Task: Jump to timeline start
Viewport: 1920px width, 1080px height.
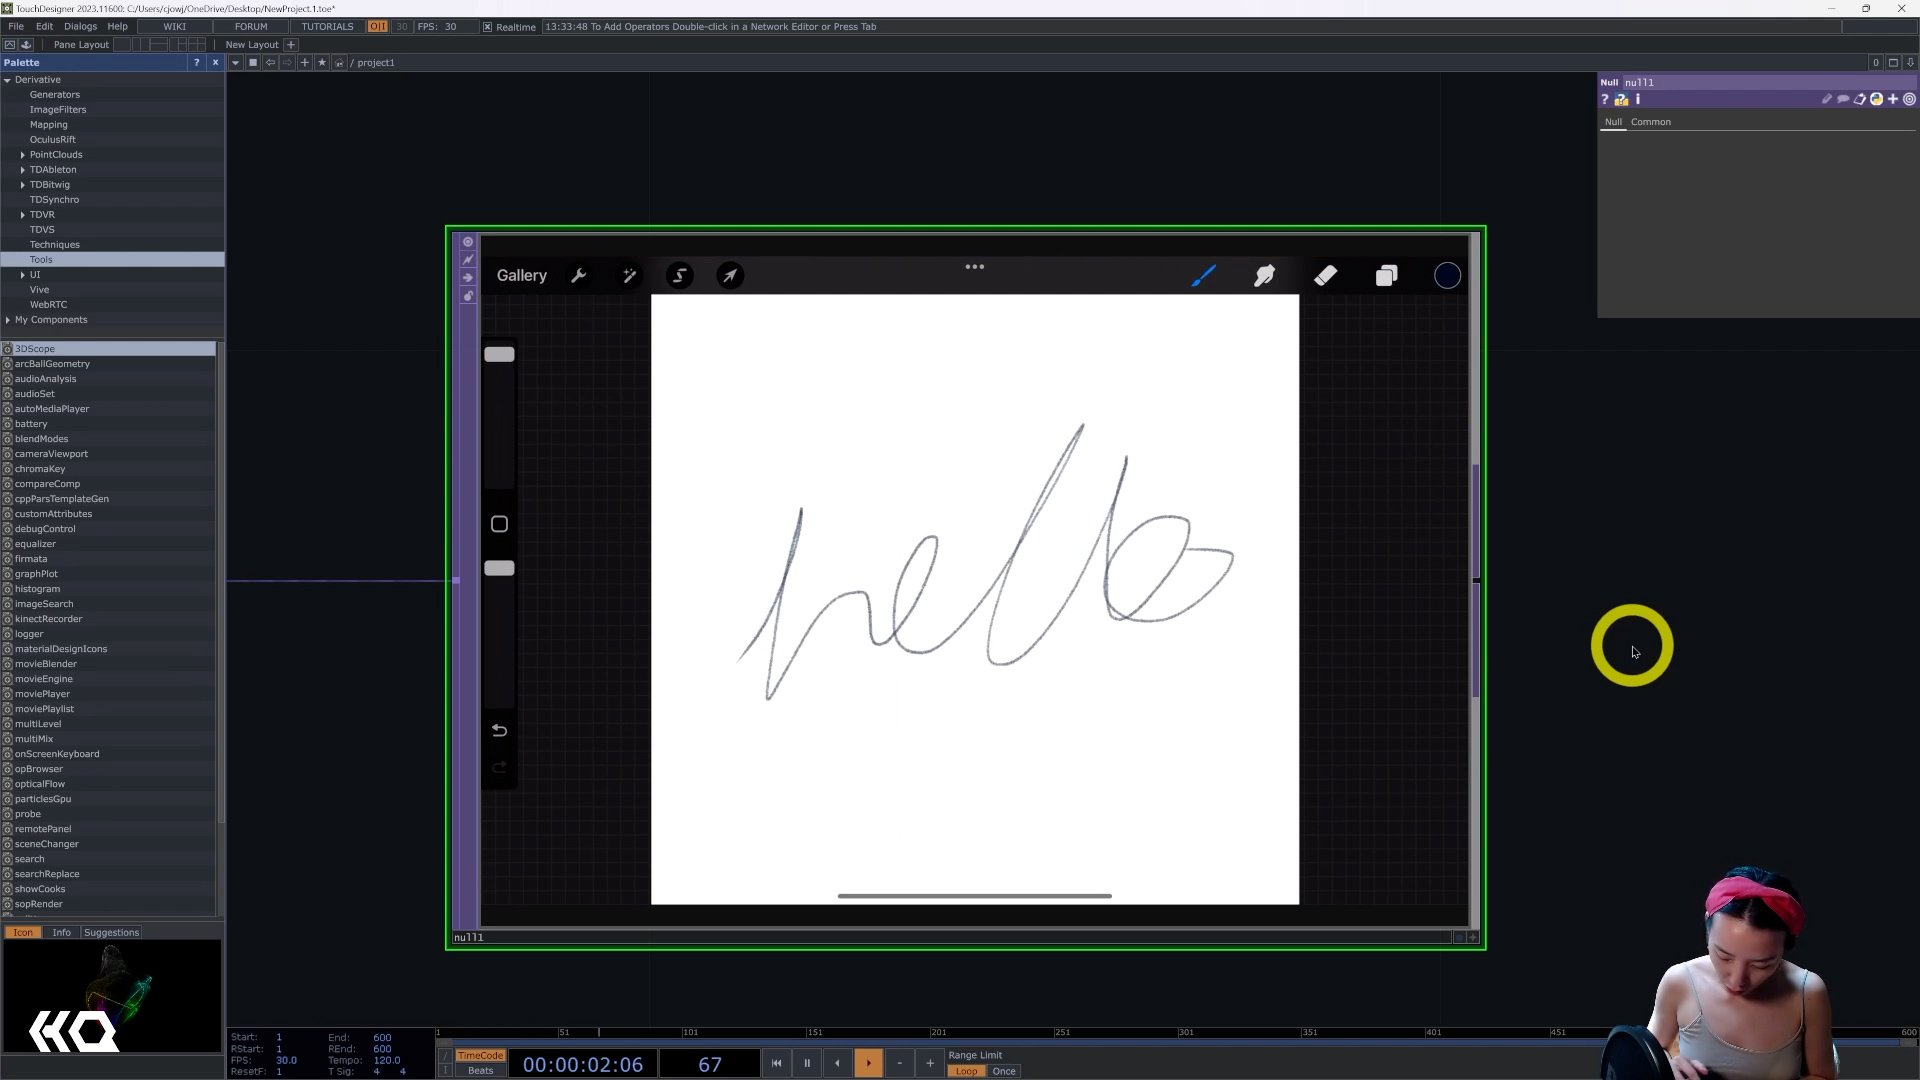Action: 776,1064
